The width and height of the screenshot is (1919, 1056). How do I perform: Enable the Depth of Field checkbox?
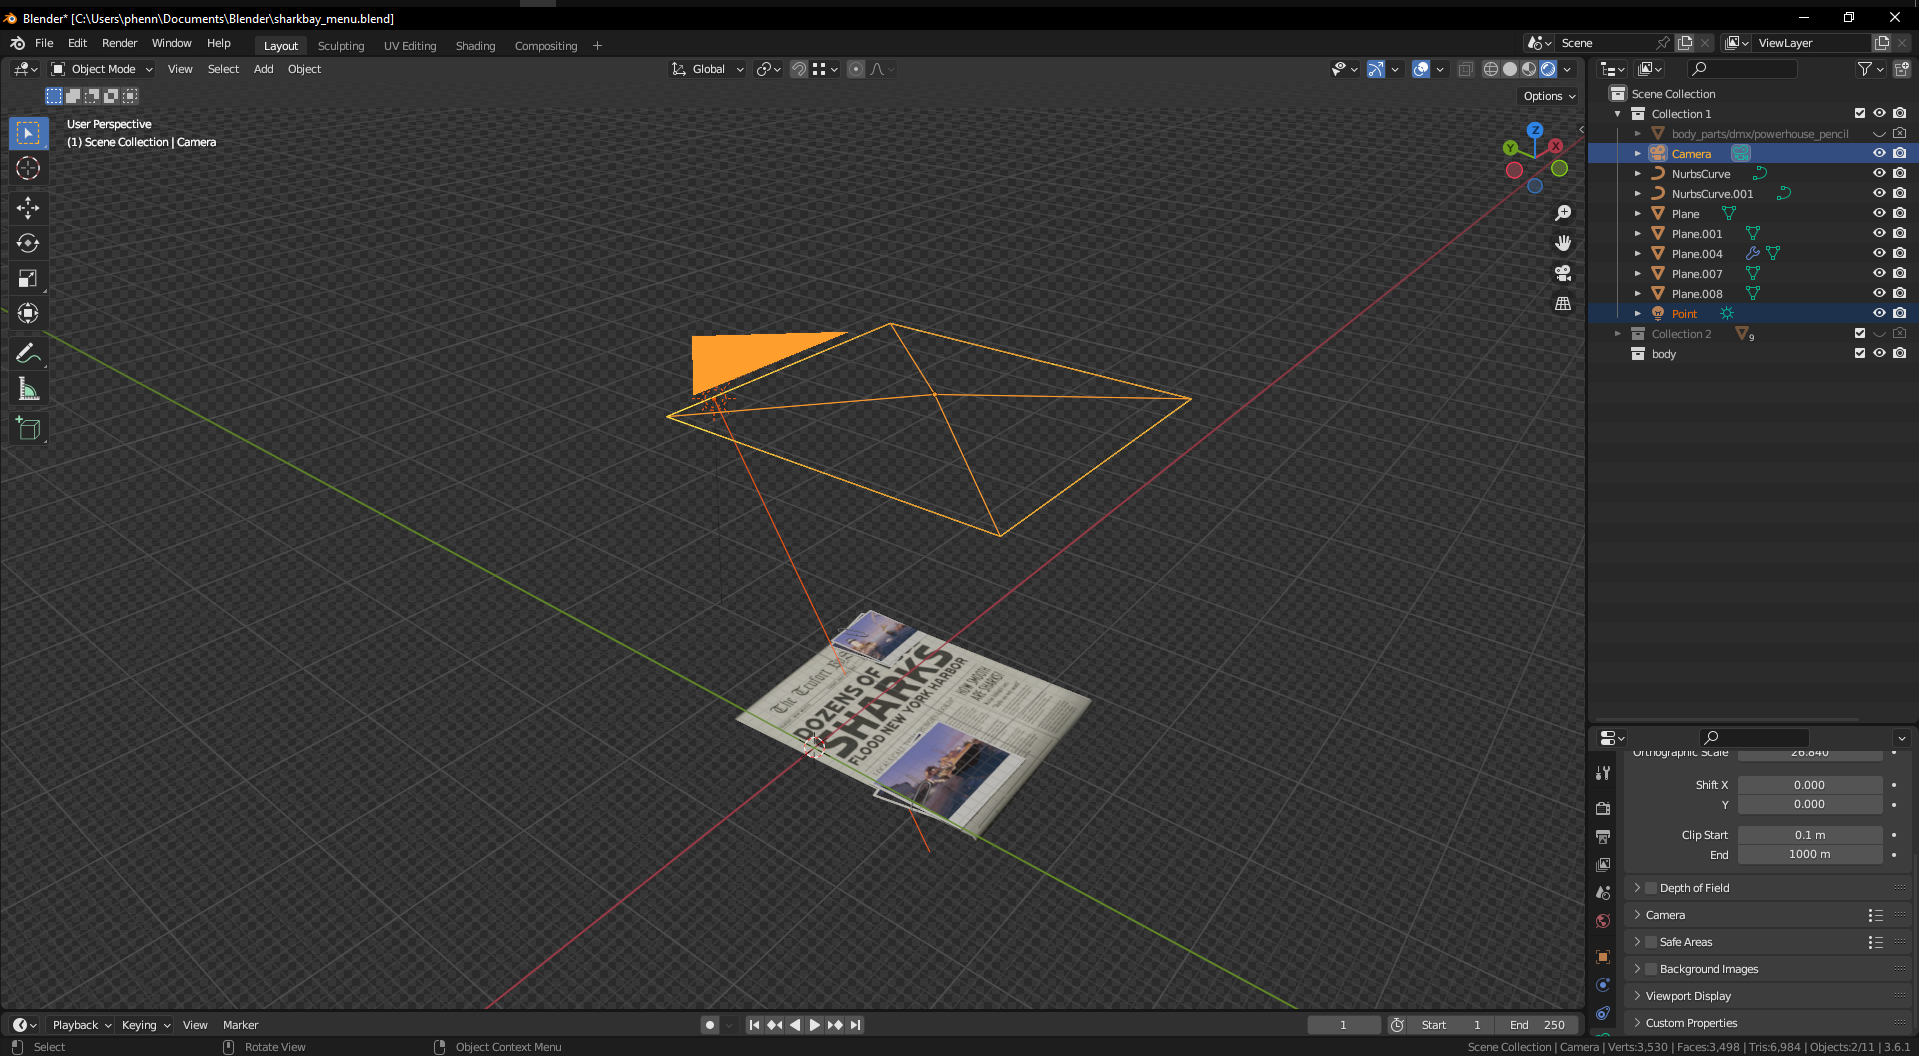[x=1651, y=888]
